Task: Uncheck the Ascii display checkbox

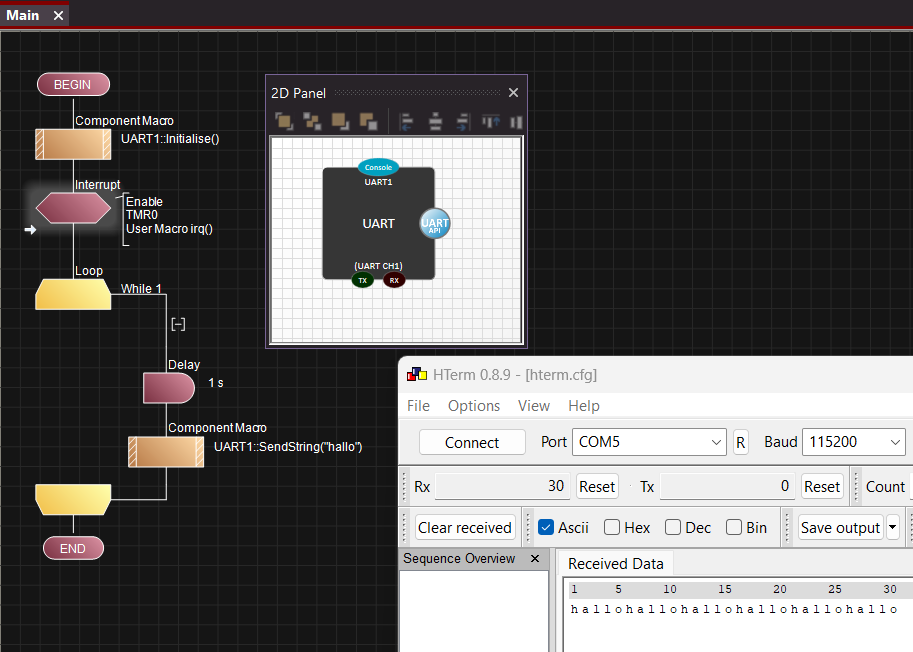Action: [x=546, y=527]
